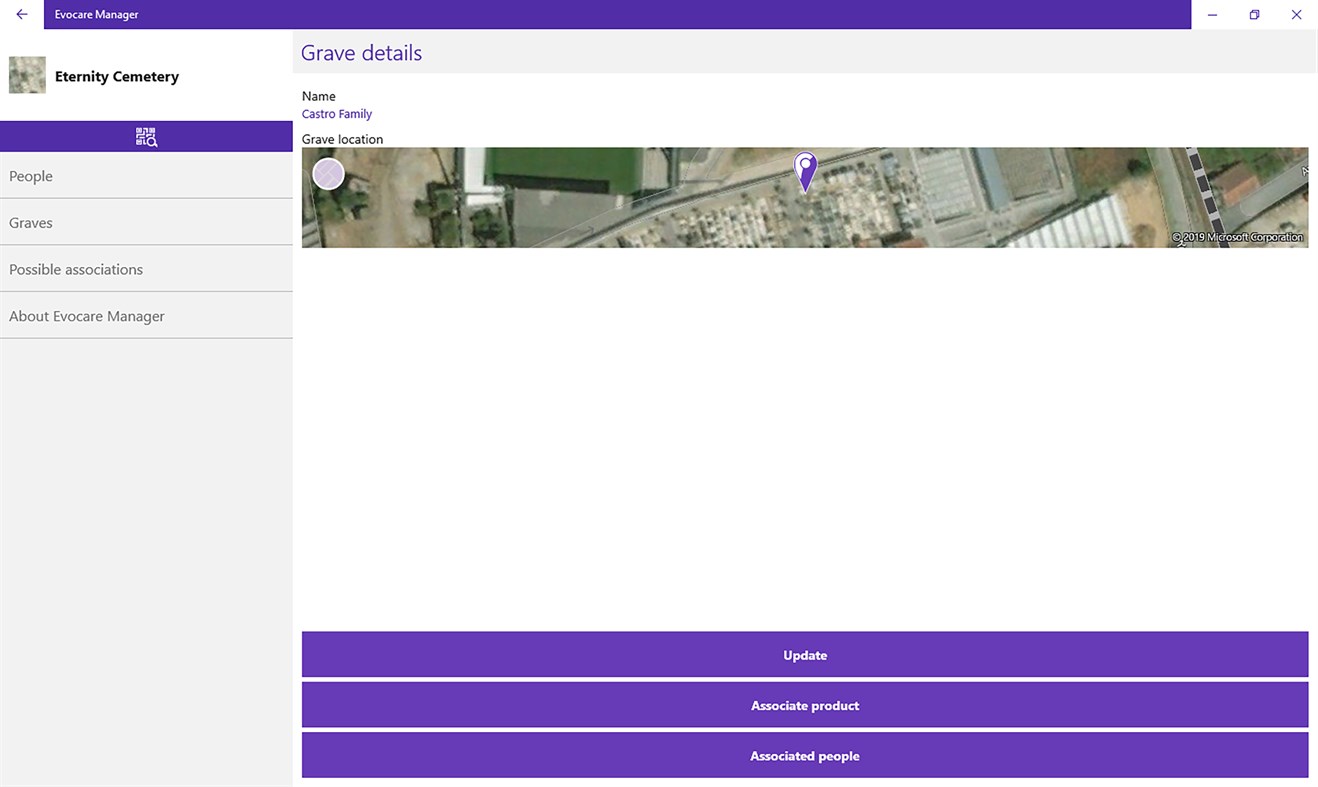
Task: Open the People section
Action: click(31, 175)
